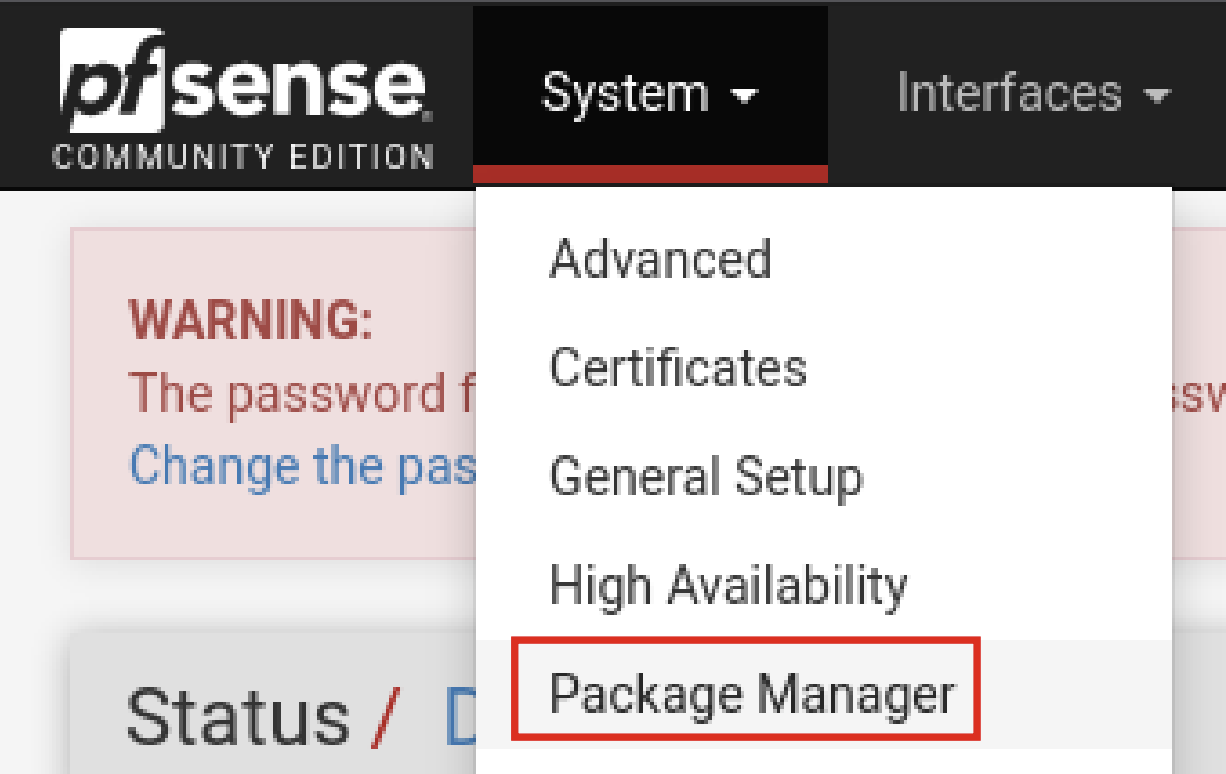Open Package Manager from the System menu
Image resolution: width=1226 pixels, height=774 pixels.
point(752,693)
